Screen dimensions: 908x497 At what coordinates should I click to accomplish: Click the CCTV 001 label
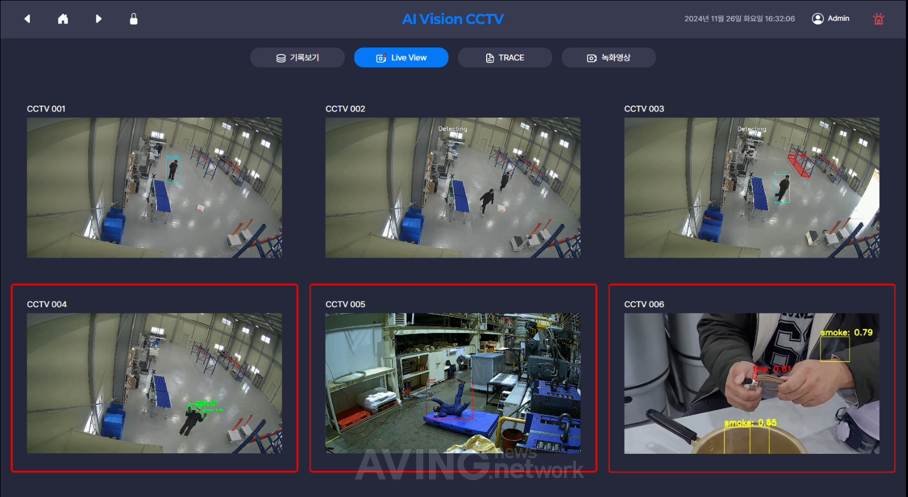(46, 109)
